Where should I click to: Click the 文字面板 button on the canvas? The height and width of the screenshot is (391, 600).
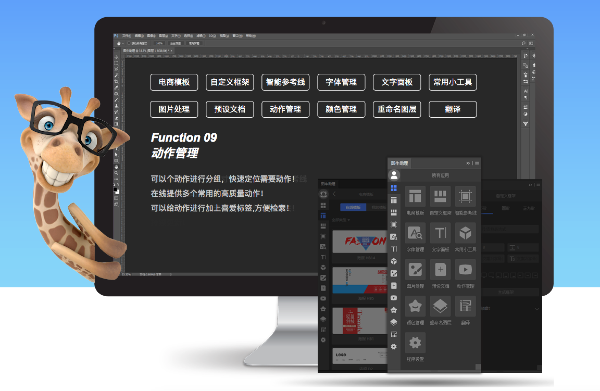pos(397,82)
